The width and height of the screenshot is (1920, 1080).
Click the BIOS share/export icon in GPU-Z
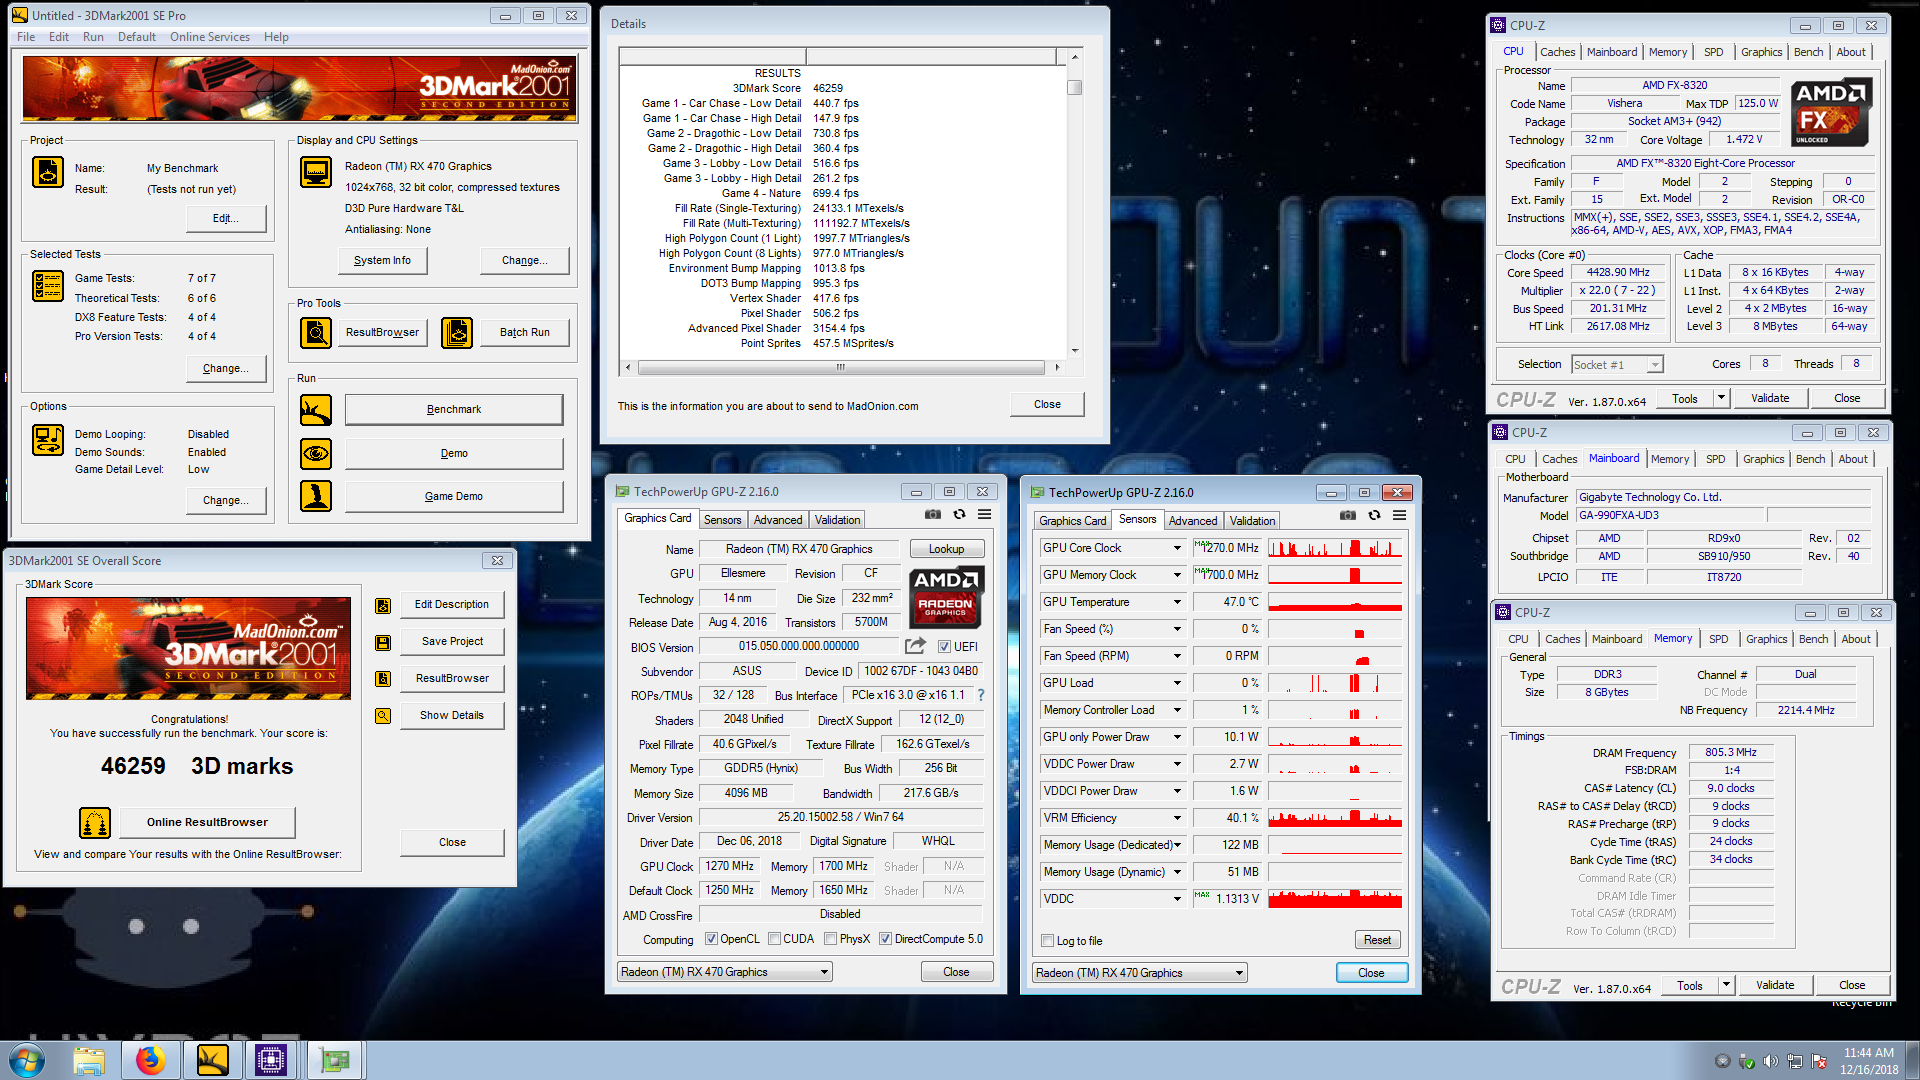tap(915, 646)
